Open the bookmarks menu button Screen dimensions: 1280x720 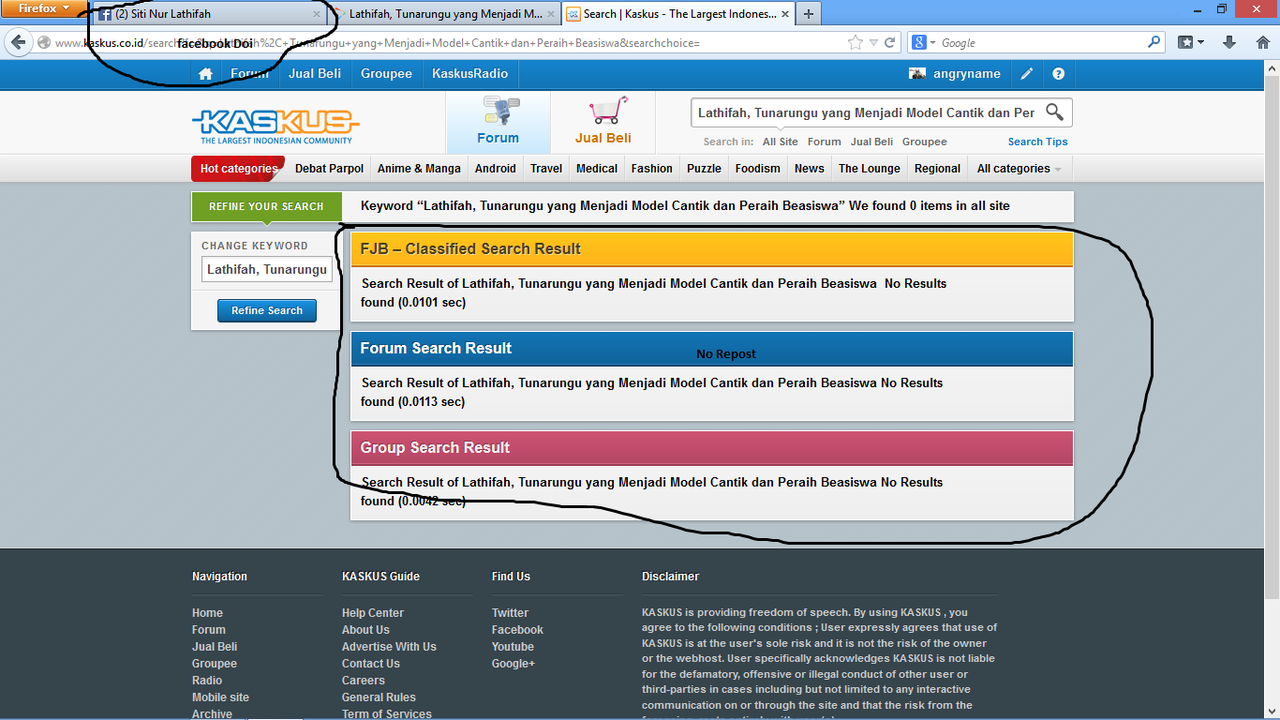(1190, 43)
